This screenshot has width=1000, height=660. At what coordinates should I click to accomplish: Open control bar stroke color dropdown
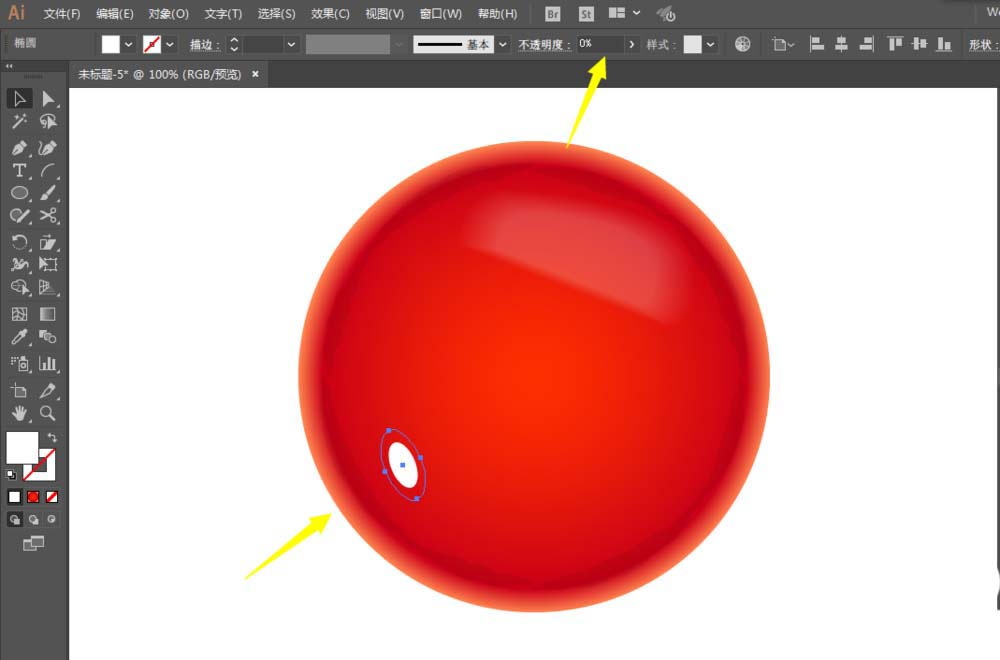170,44
